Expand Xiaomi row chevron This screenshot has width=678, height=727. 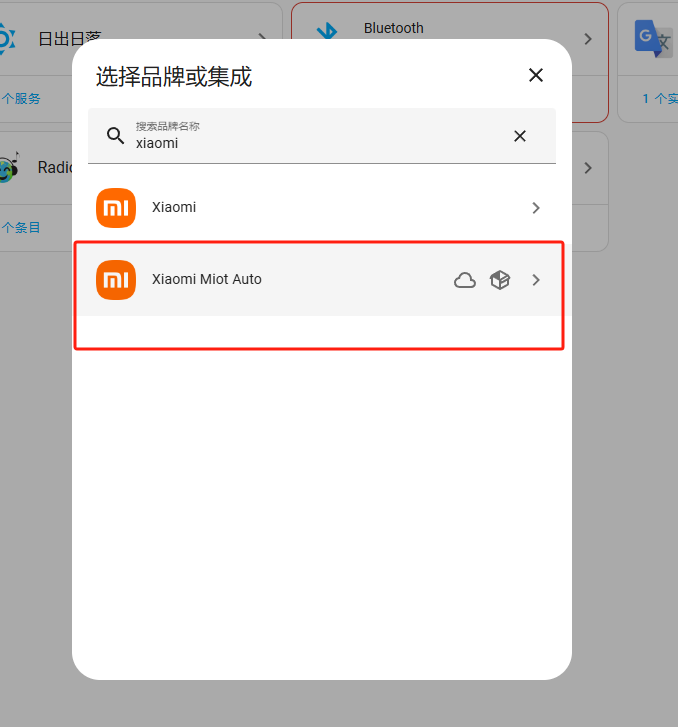click(x=536, y=208)
